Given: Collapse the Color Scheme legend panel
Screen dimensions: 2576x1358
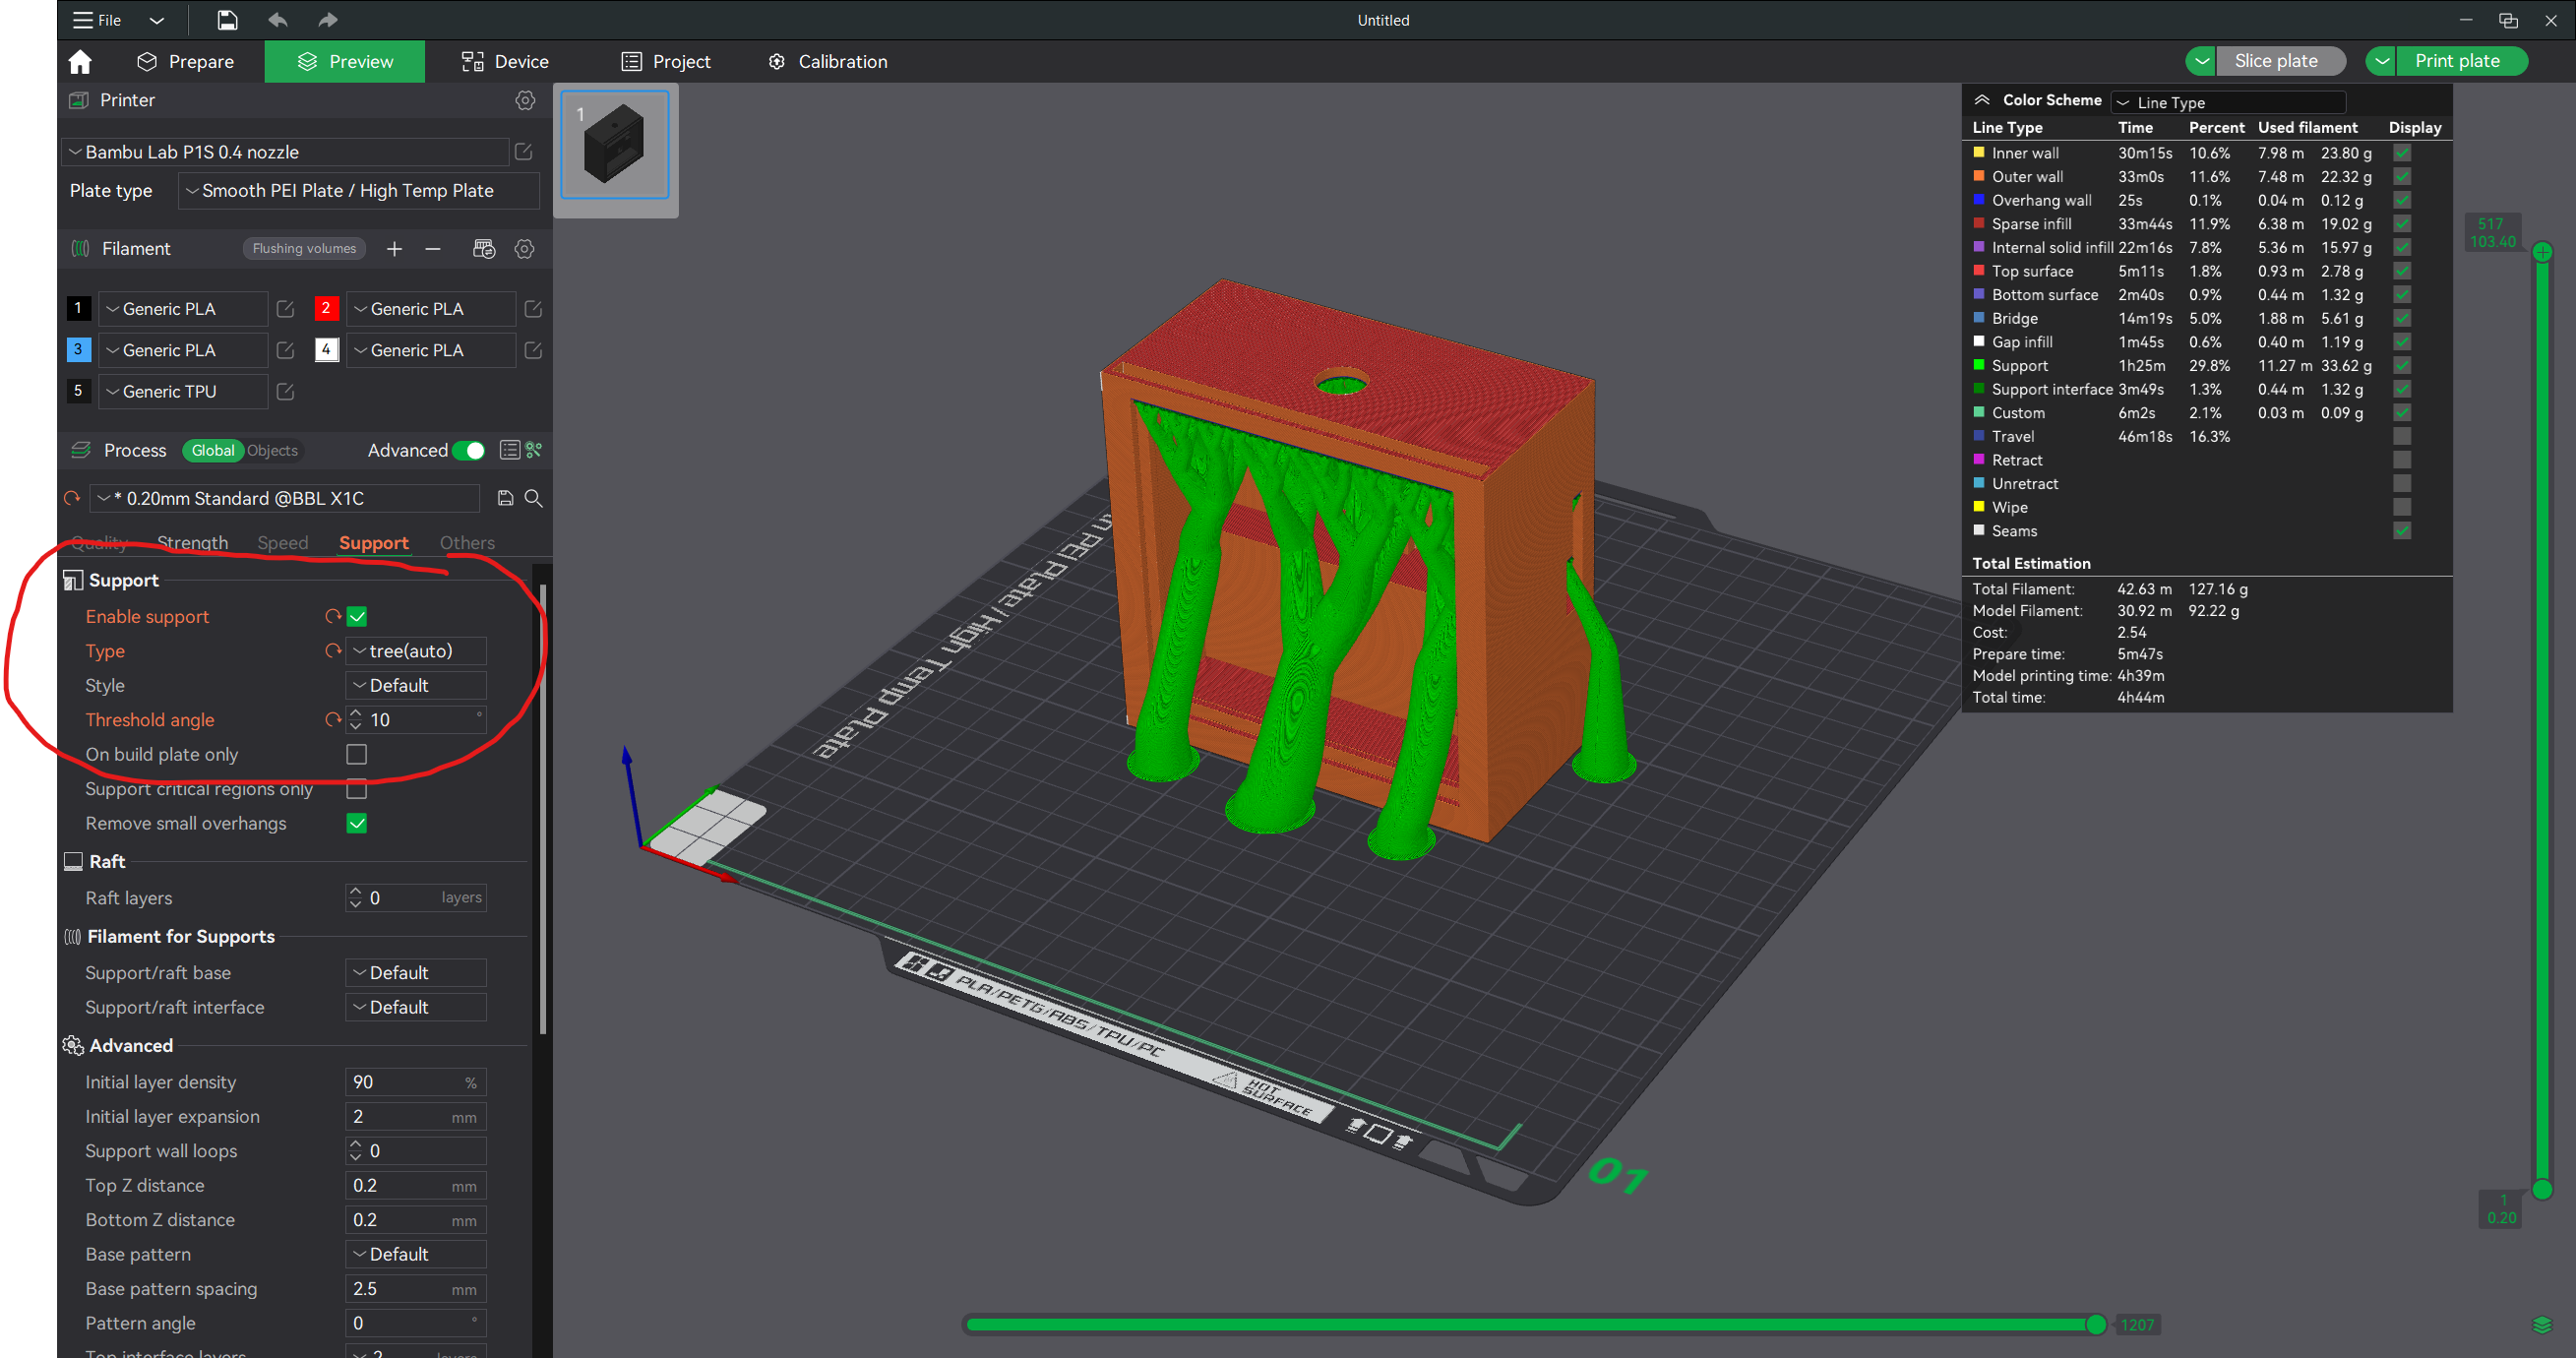Looking at the screenshot, I should tap(1982, 100).
